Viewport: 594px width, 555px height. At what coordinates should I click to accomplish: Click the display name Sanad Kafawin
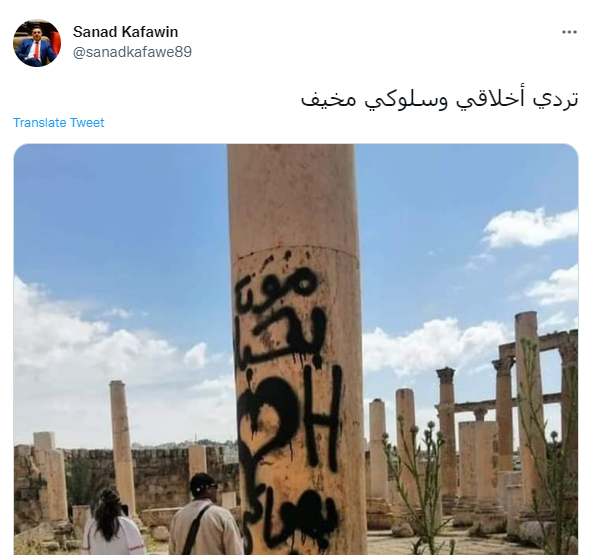[125, 32]
